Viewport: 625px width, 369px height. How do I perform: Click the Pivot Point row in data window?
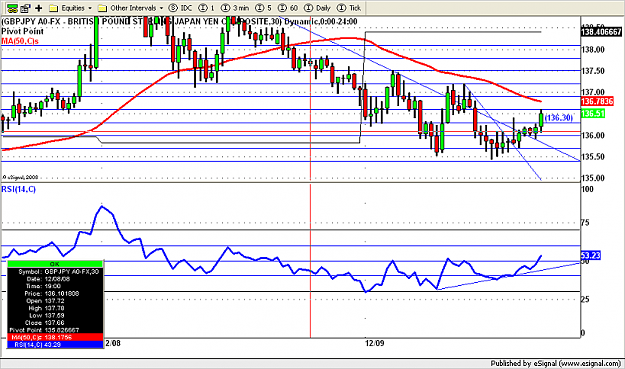(x=55, y=330)
